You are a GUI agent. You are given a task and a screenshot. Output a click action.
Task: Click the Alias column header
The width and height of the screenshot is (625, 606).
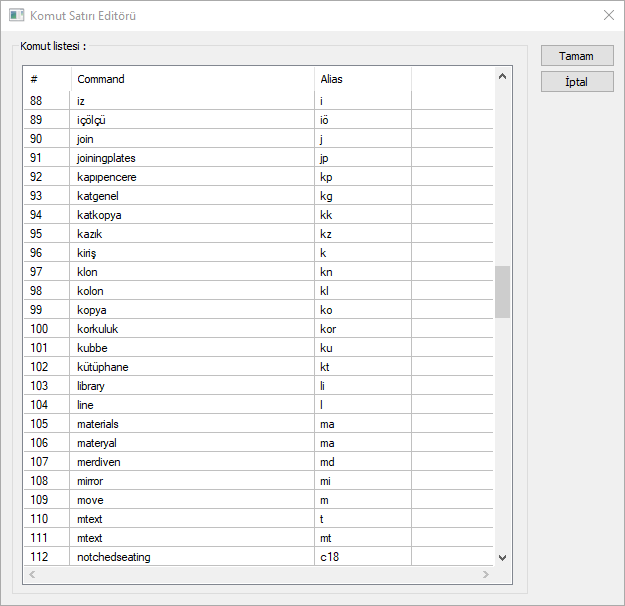coord(362,79)
